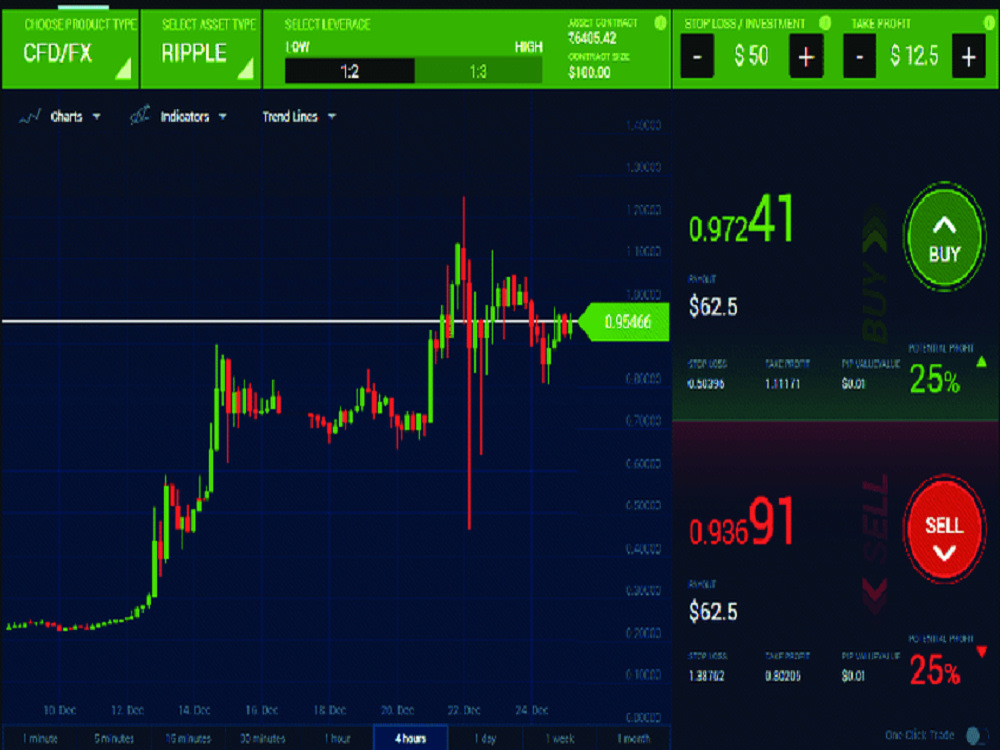Switch to the 1 month timeframe

click(633, 739)
